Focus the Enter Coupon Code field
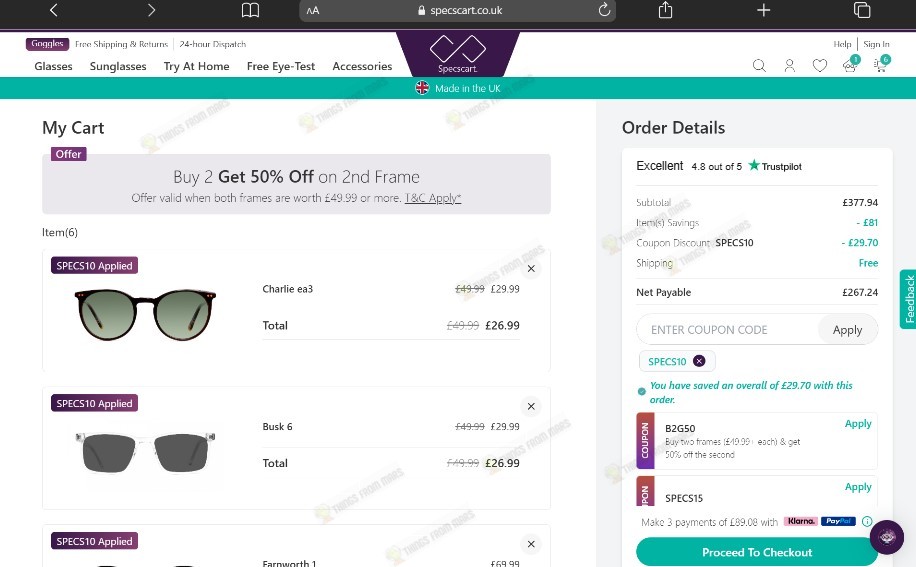The image size is (916, 567). 727,329
